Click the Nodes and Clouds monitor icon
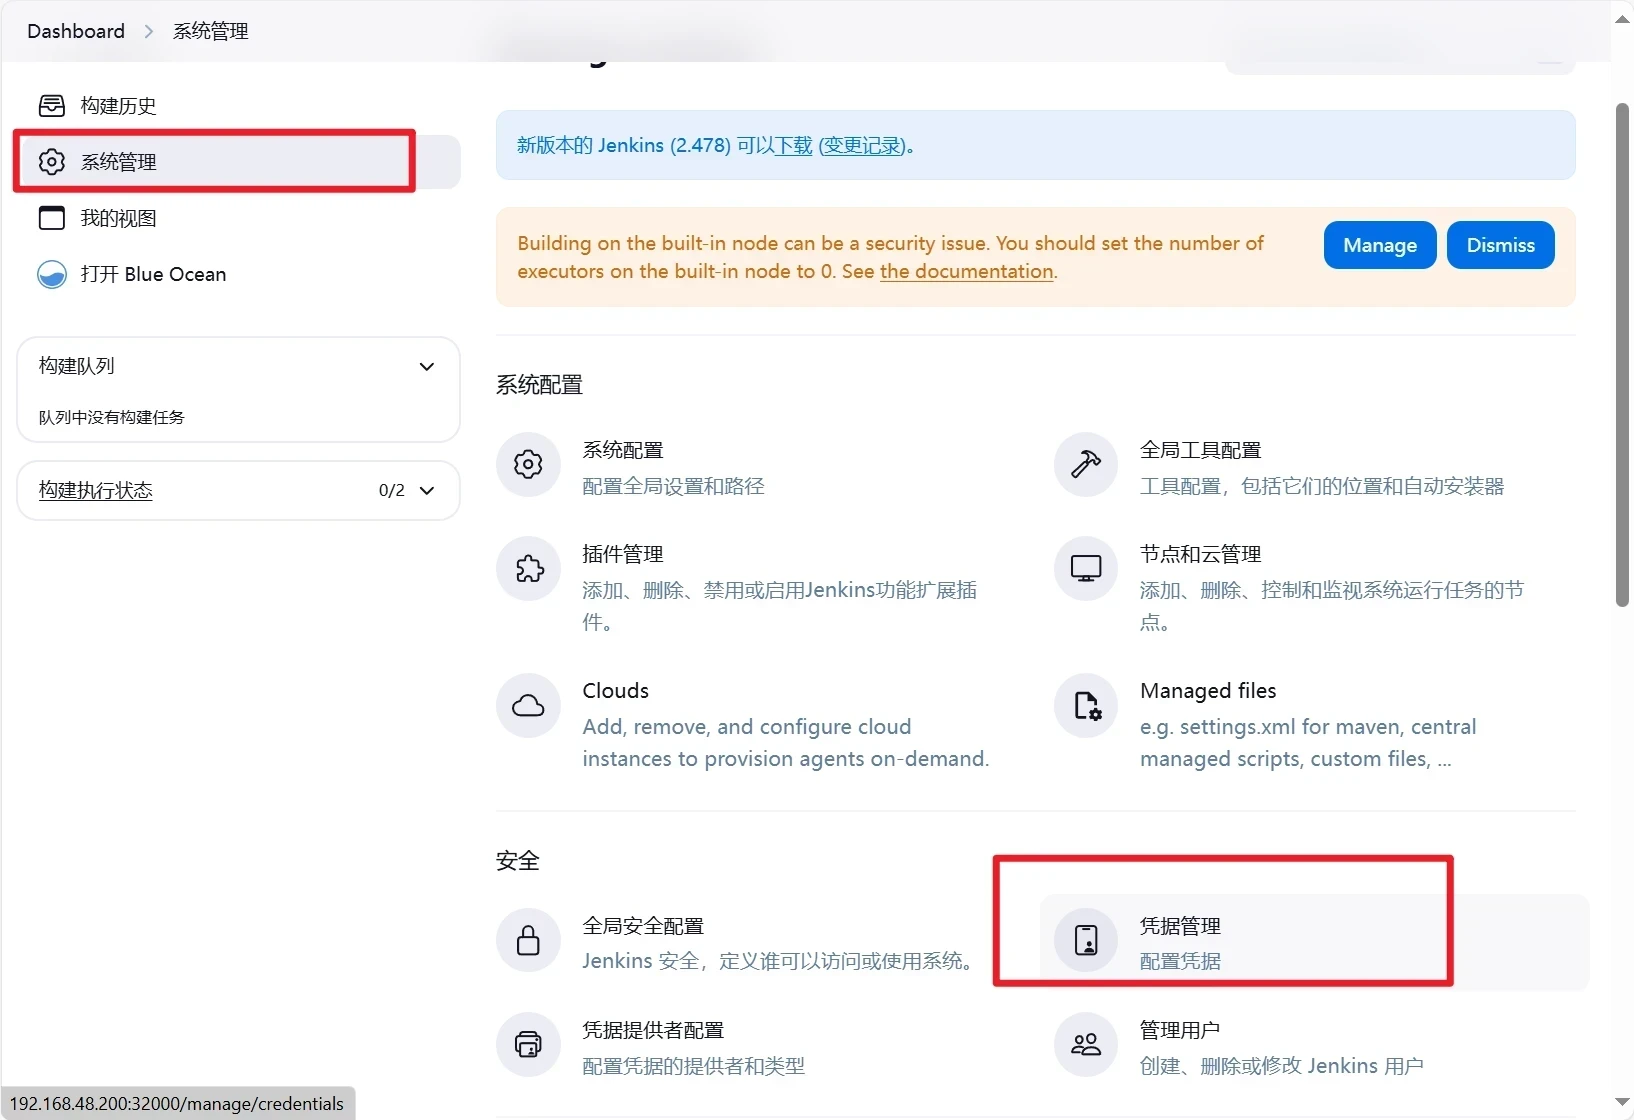The image size is (1634, 1120). click(1085, 569)
